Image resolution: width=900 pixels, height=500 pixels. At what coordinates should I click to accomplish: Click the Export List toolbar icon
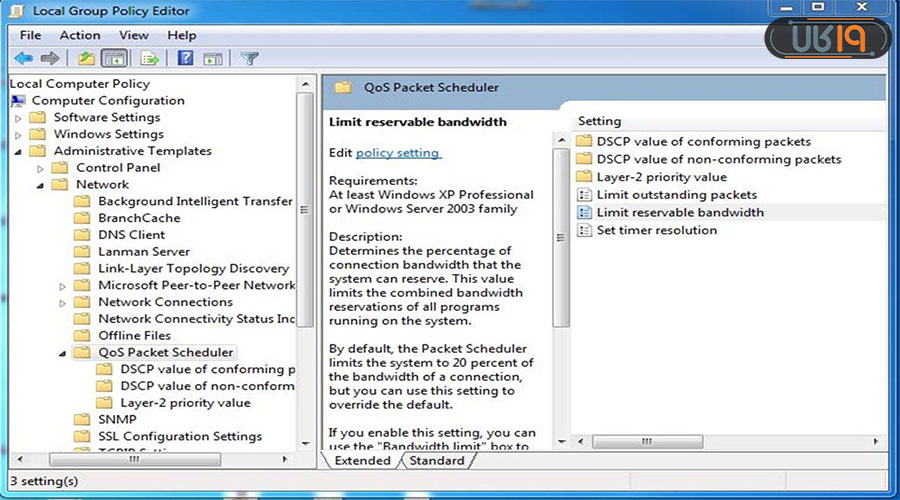pos(150,58)
